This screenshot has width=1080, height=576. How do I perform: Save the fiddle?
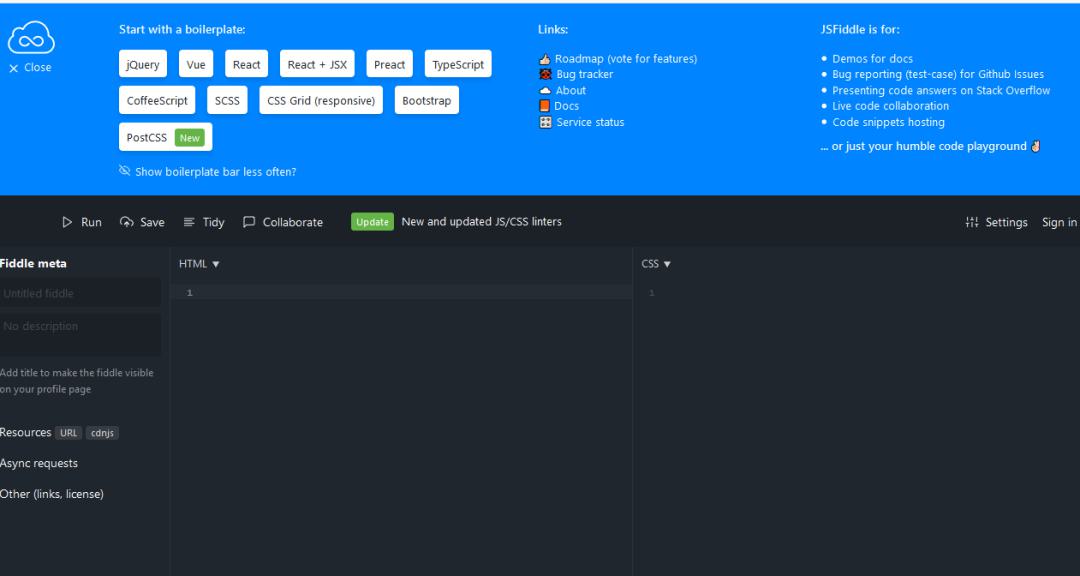[x=143, y=222]
